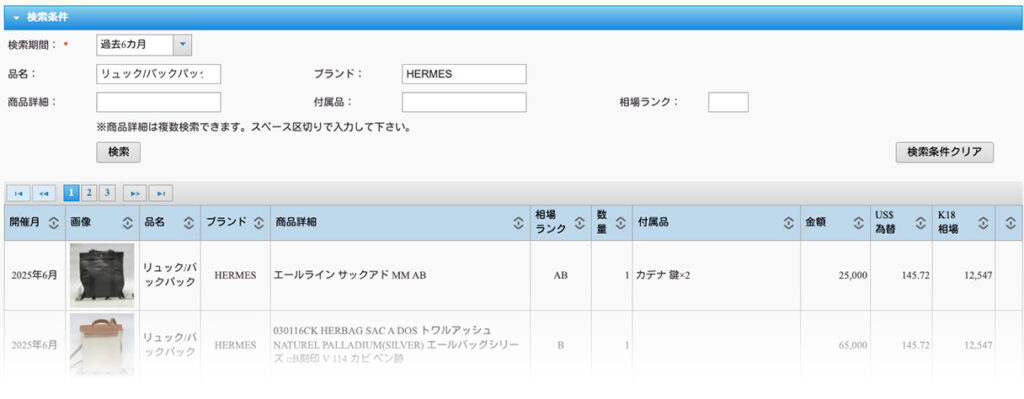Sort by 付属品 column arrows

(789, 223)
